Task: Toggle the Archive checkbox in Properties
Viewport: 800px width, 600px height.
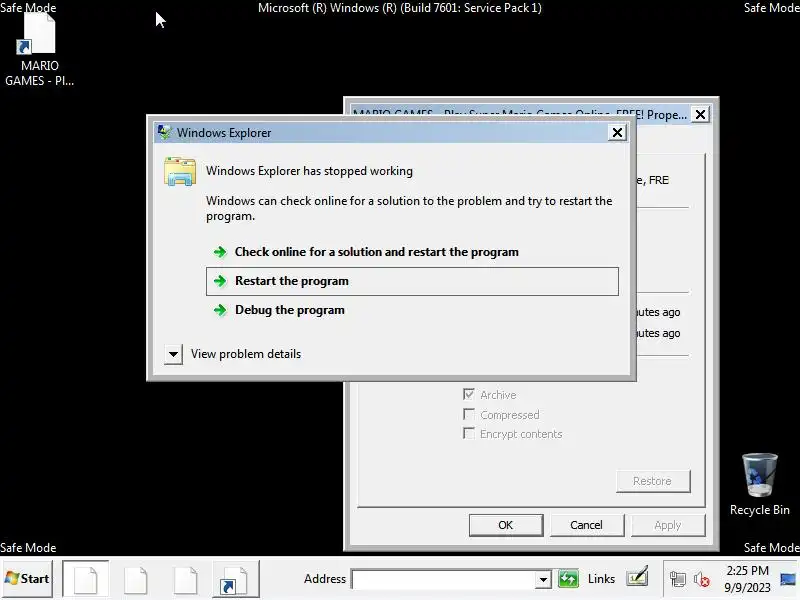Action: point(469,394)
